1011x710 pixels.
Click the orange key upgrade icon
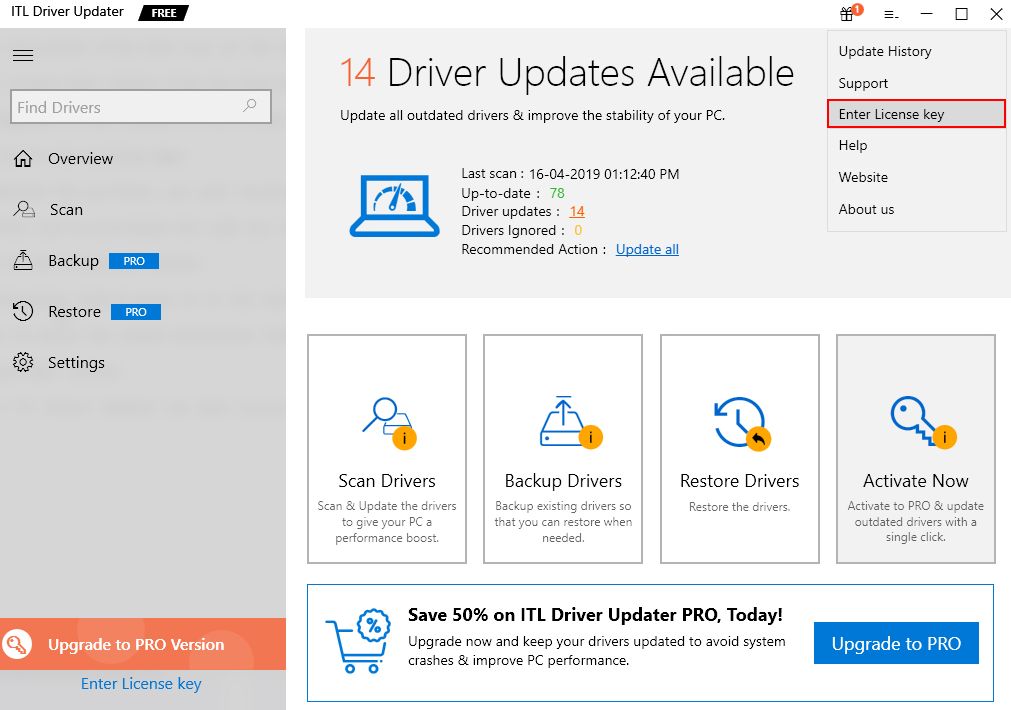(17, 644)
